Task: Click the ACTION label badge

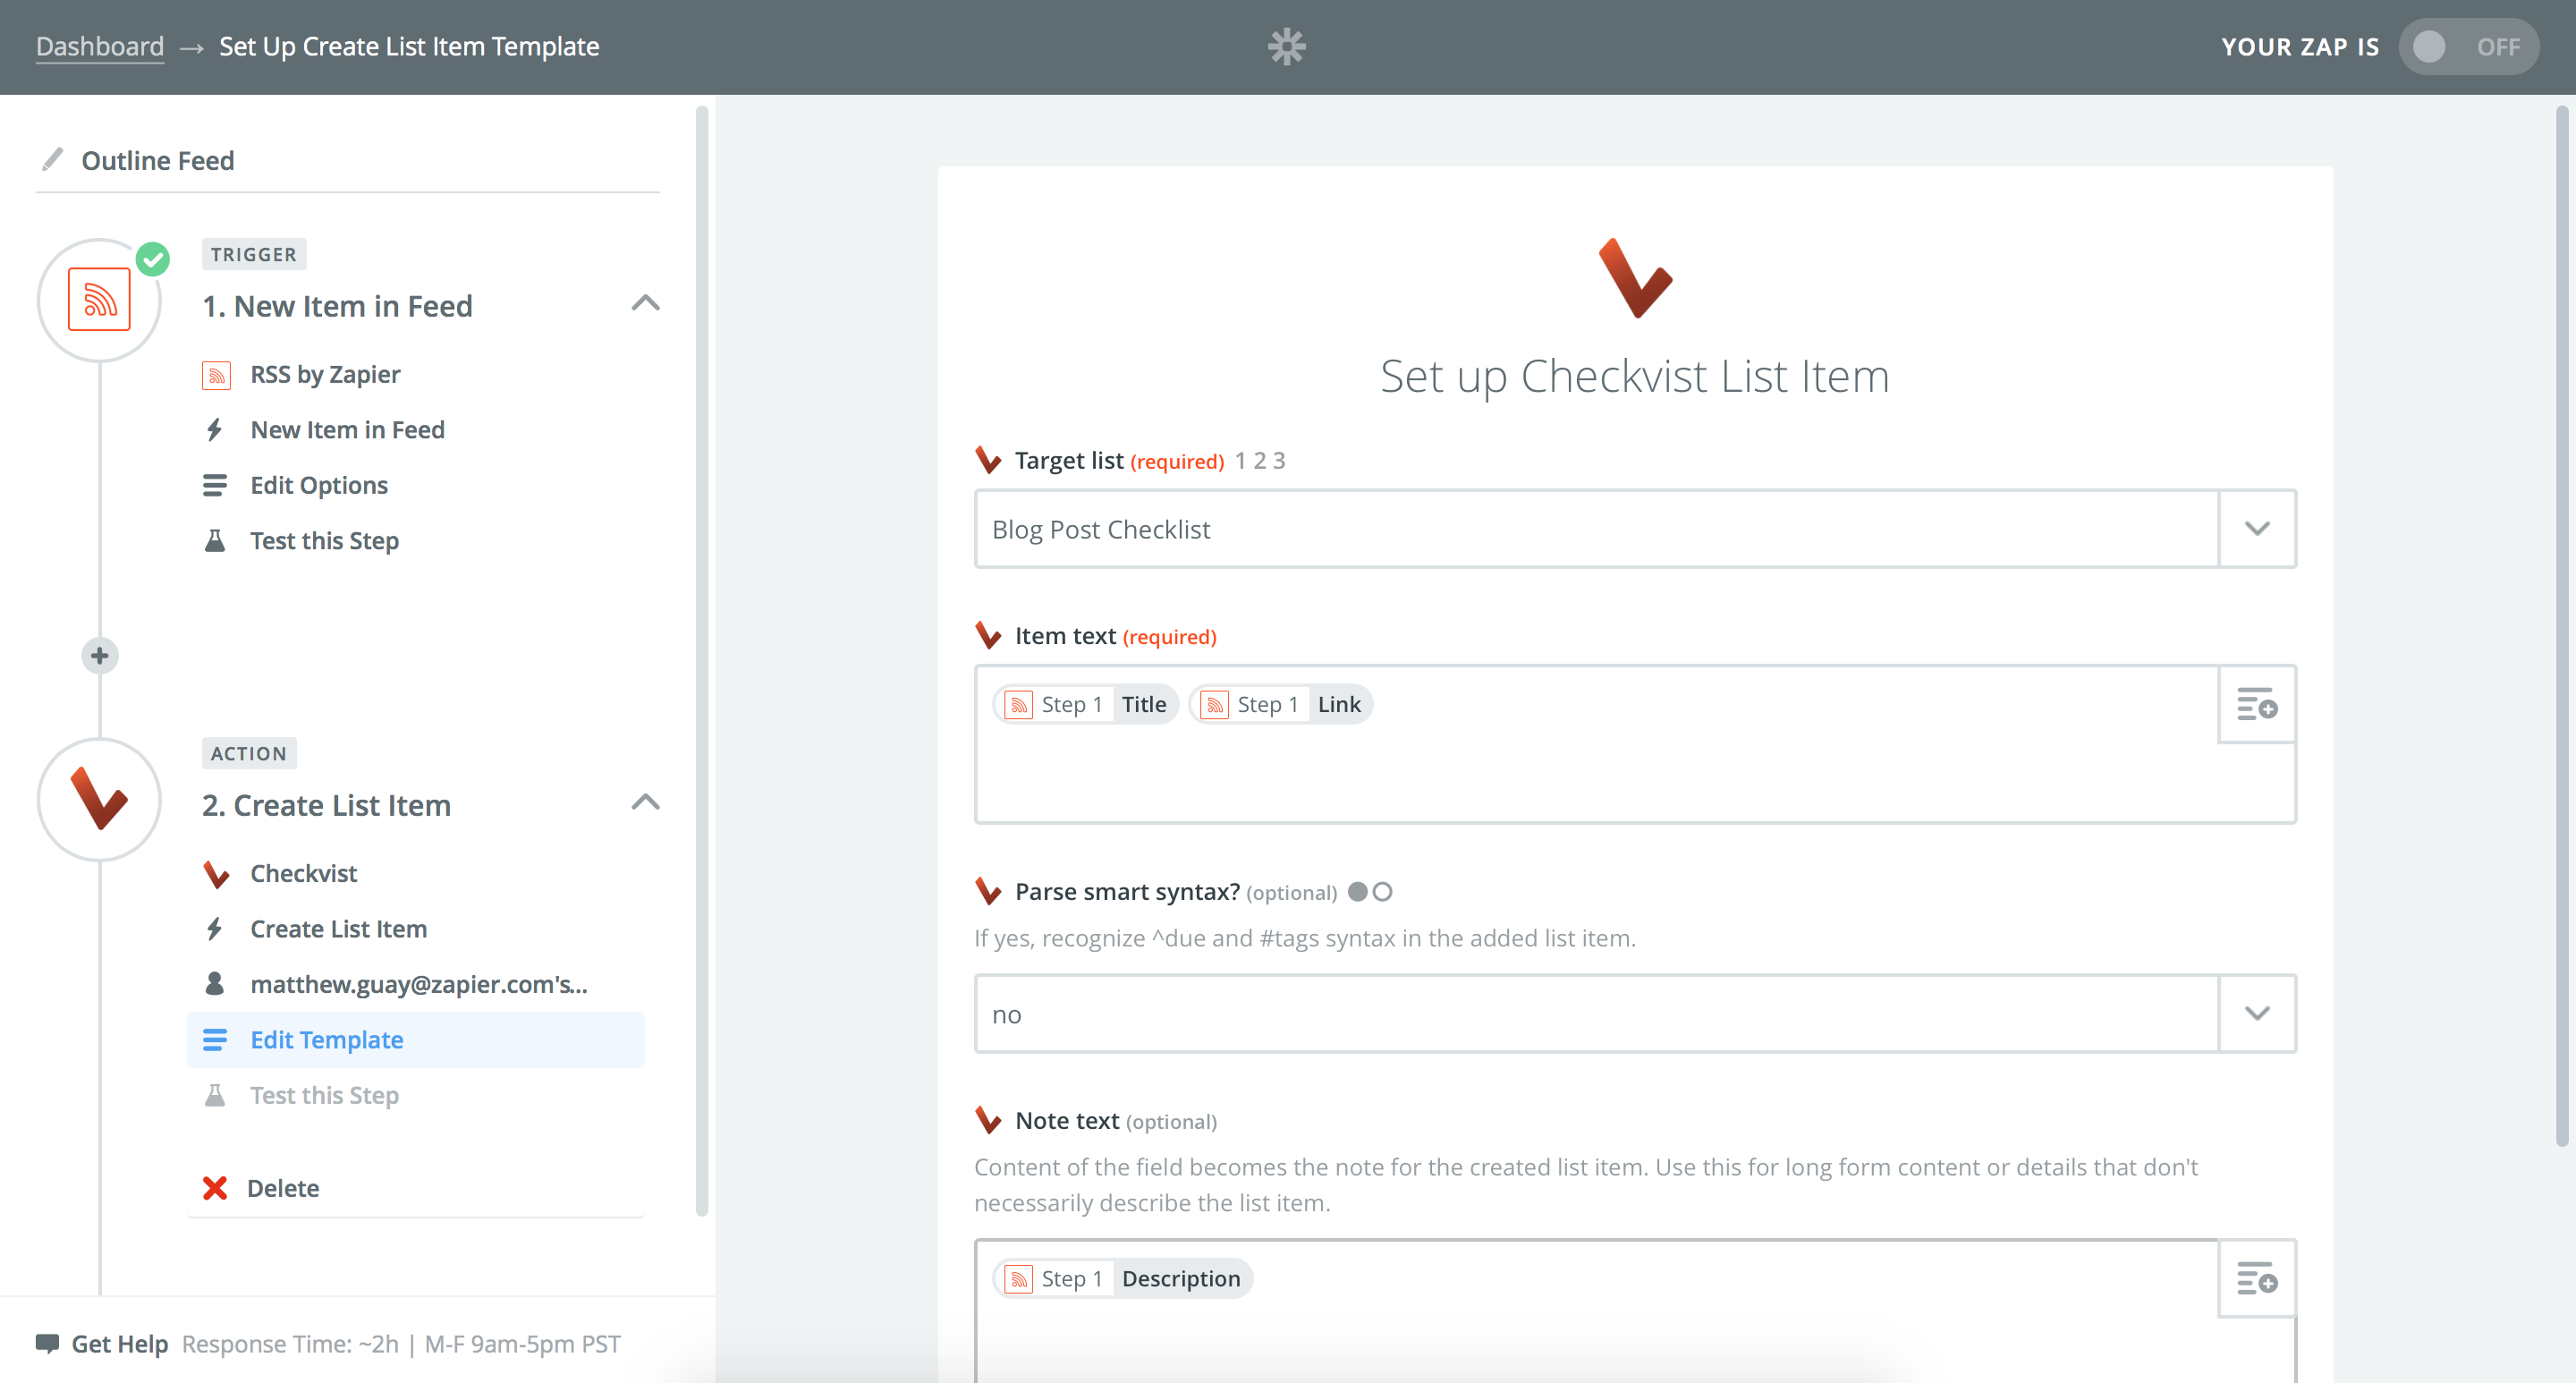Action: pos(249,754)
